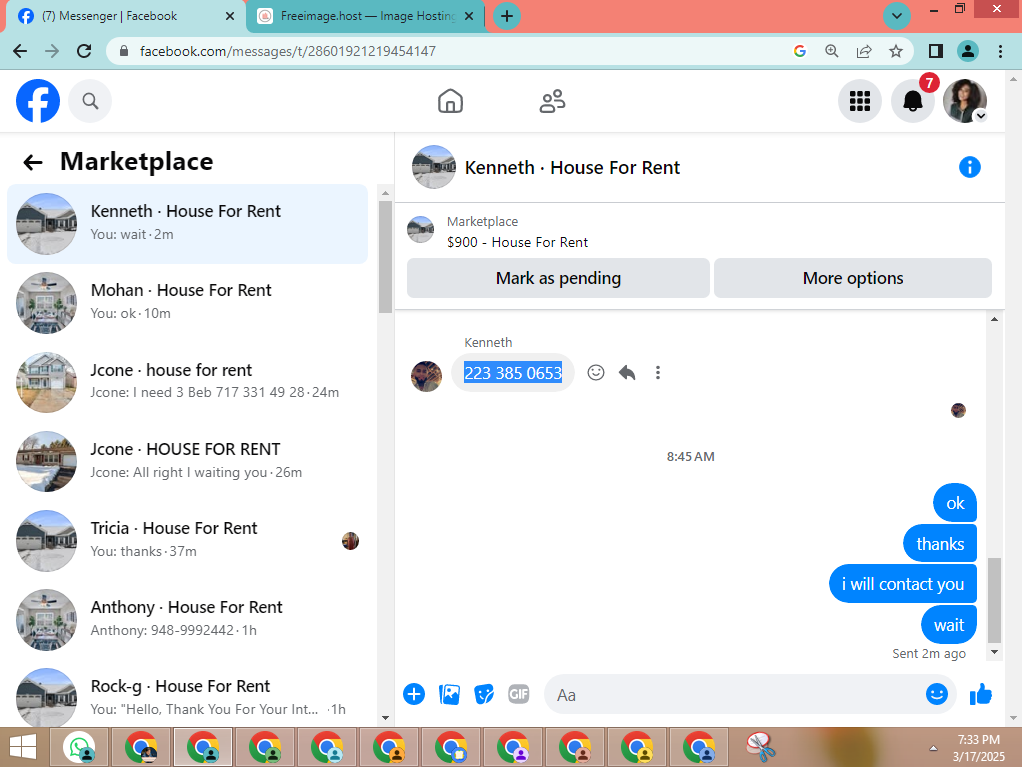Send a thumbs up like
Viewport: 1022px width, 767px height.
(980, 695)
